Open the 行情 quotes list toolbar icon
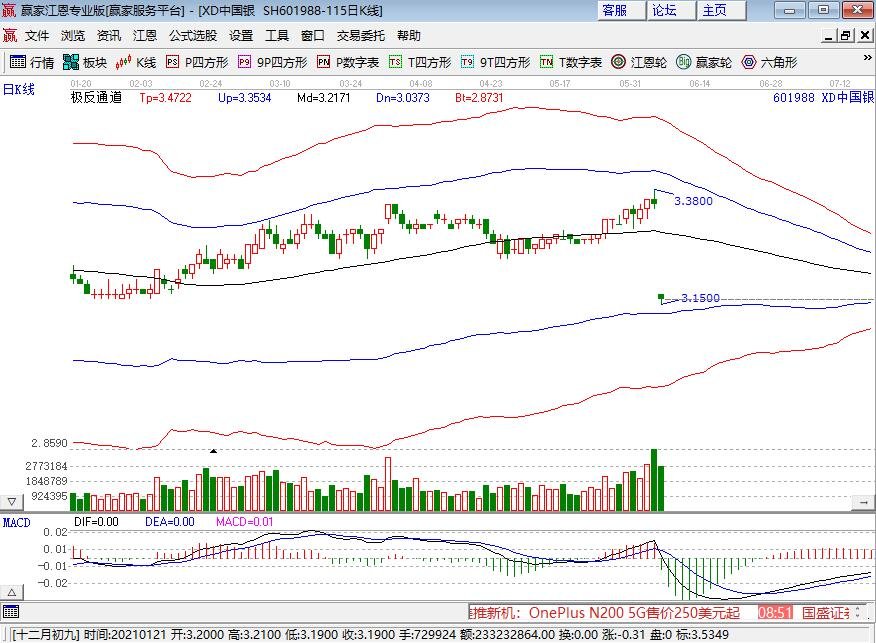This screenshot has width=876, height=643. [32, 62]
